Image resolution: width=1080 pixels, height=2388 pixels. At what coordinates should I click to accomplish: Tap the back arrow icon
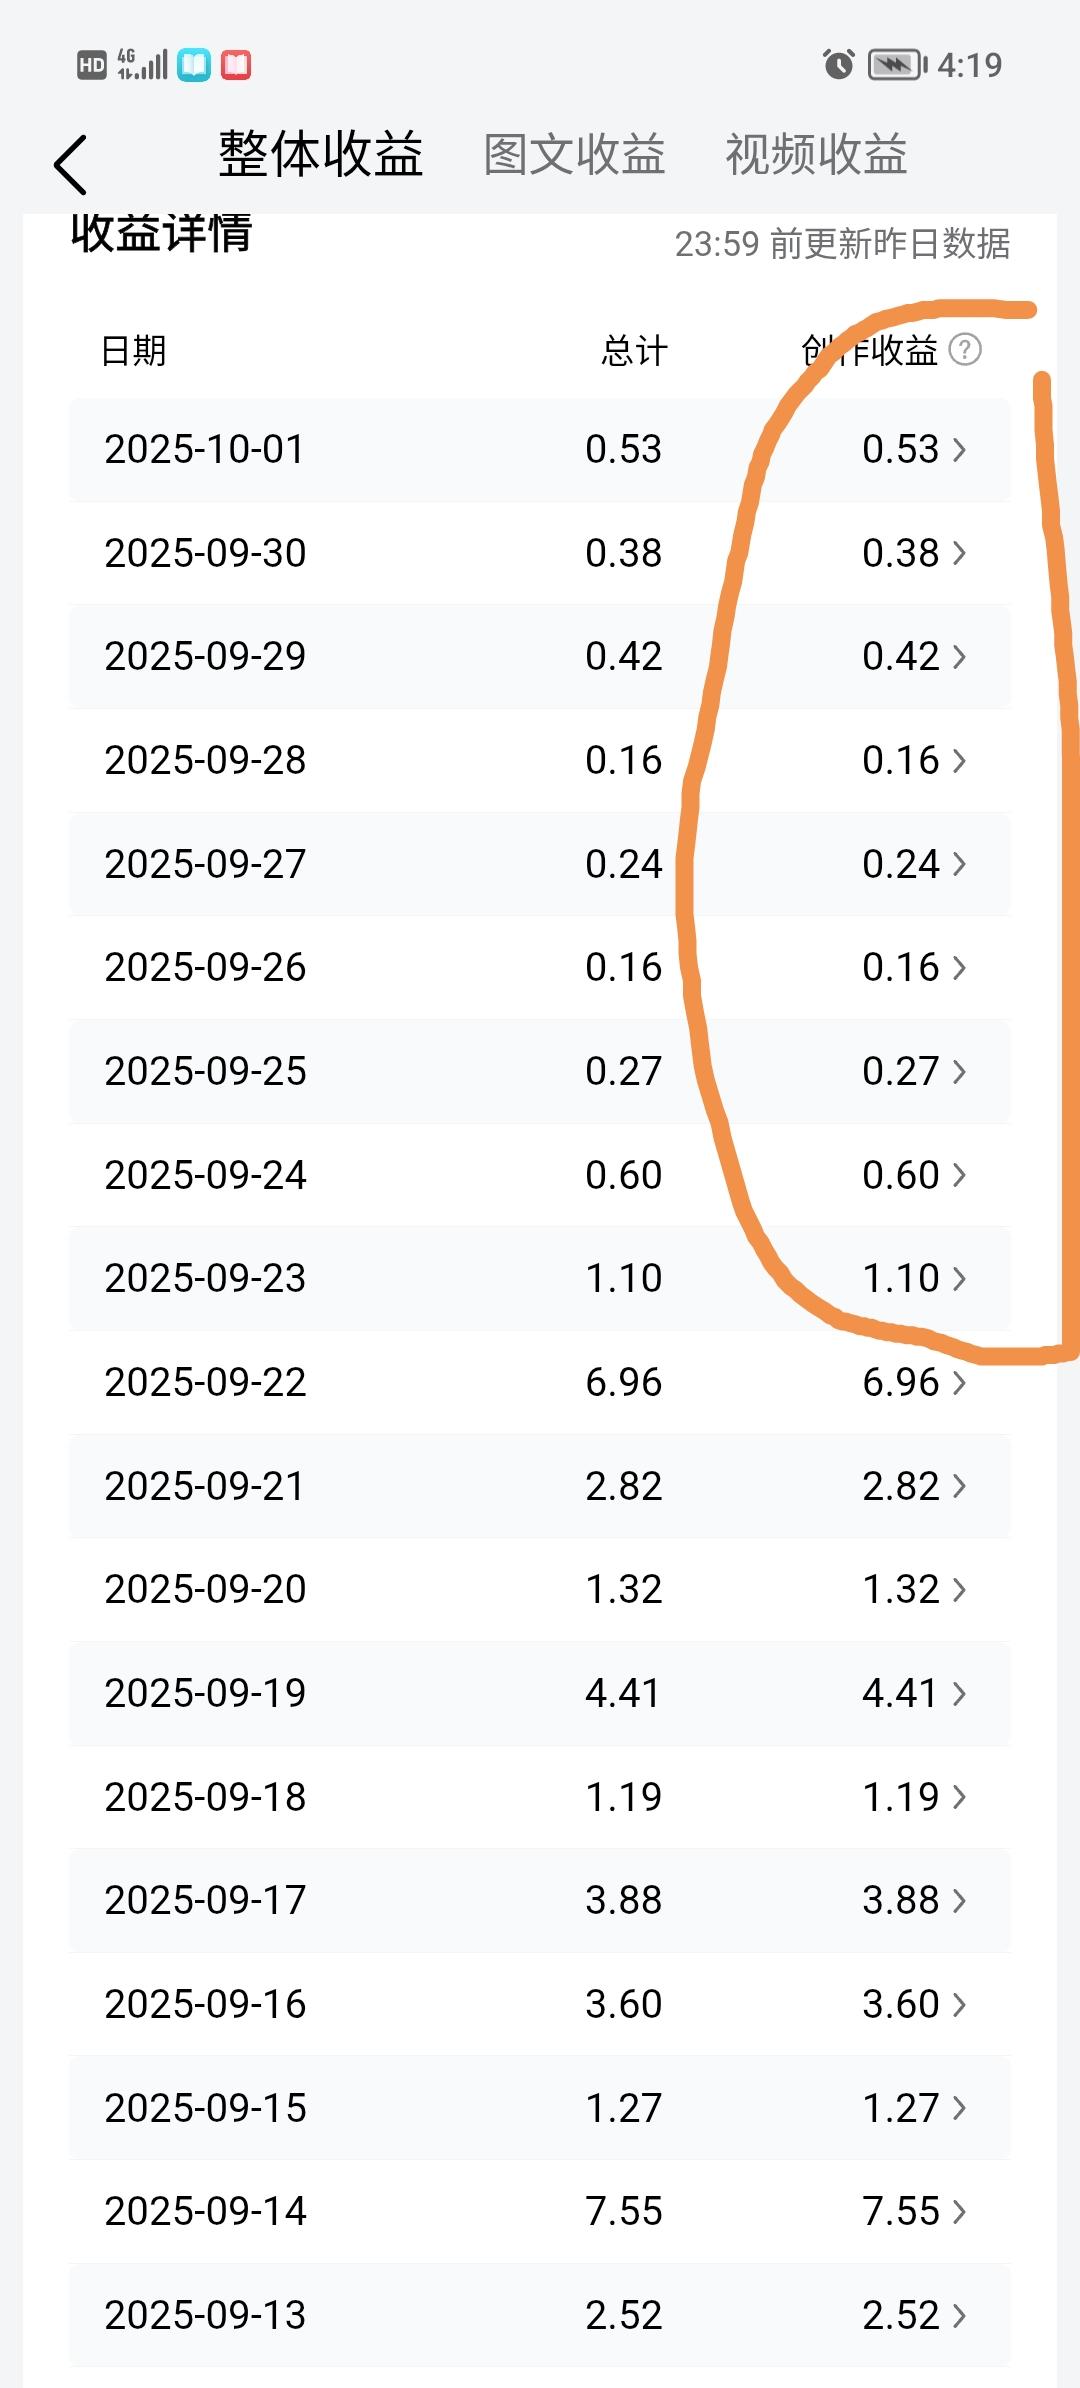(x=70, y=164)
